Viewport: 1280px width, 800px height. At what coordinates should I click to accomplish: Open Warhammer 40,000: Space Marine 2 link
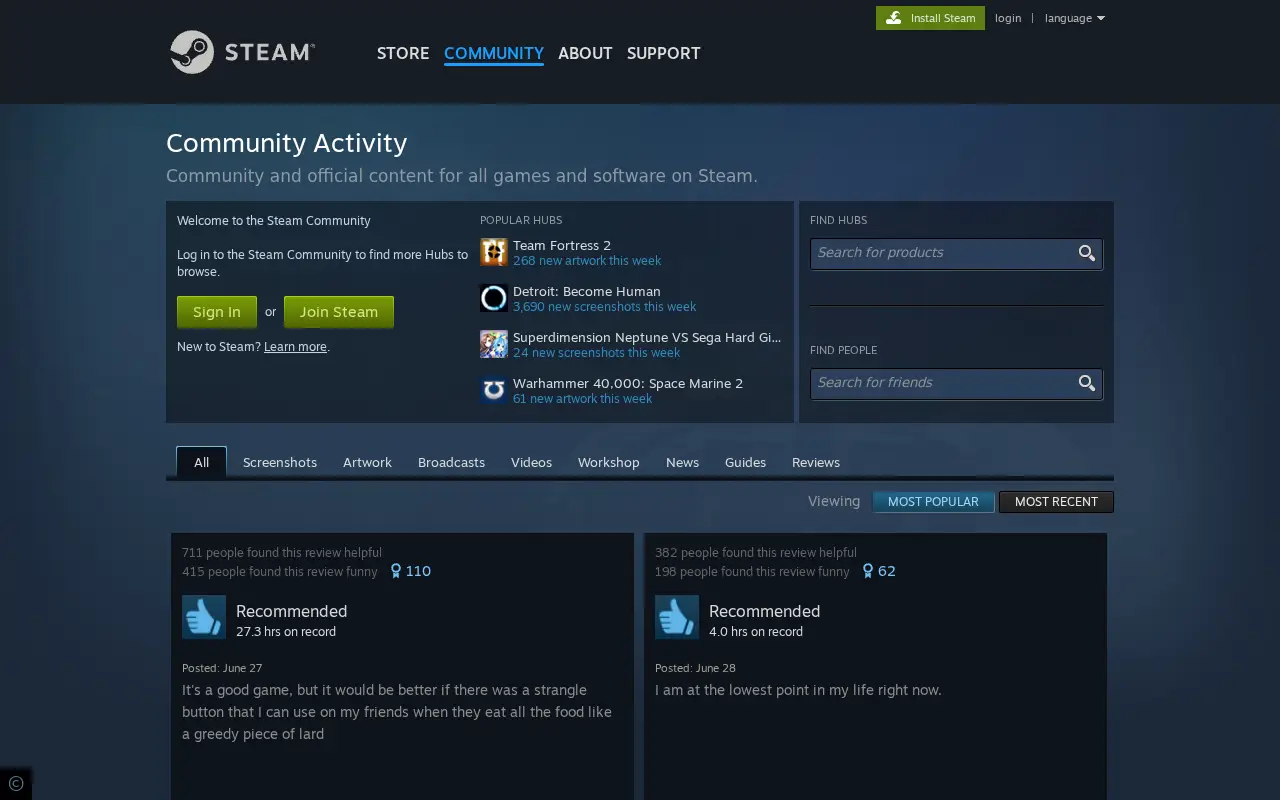click(628, 383)
